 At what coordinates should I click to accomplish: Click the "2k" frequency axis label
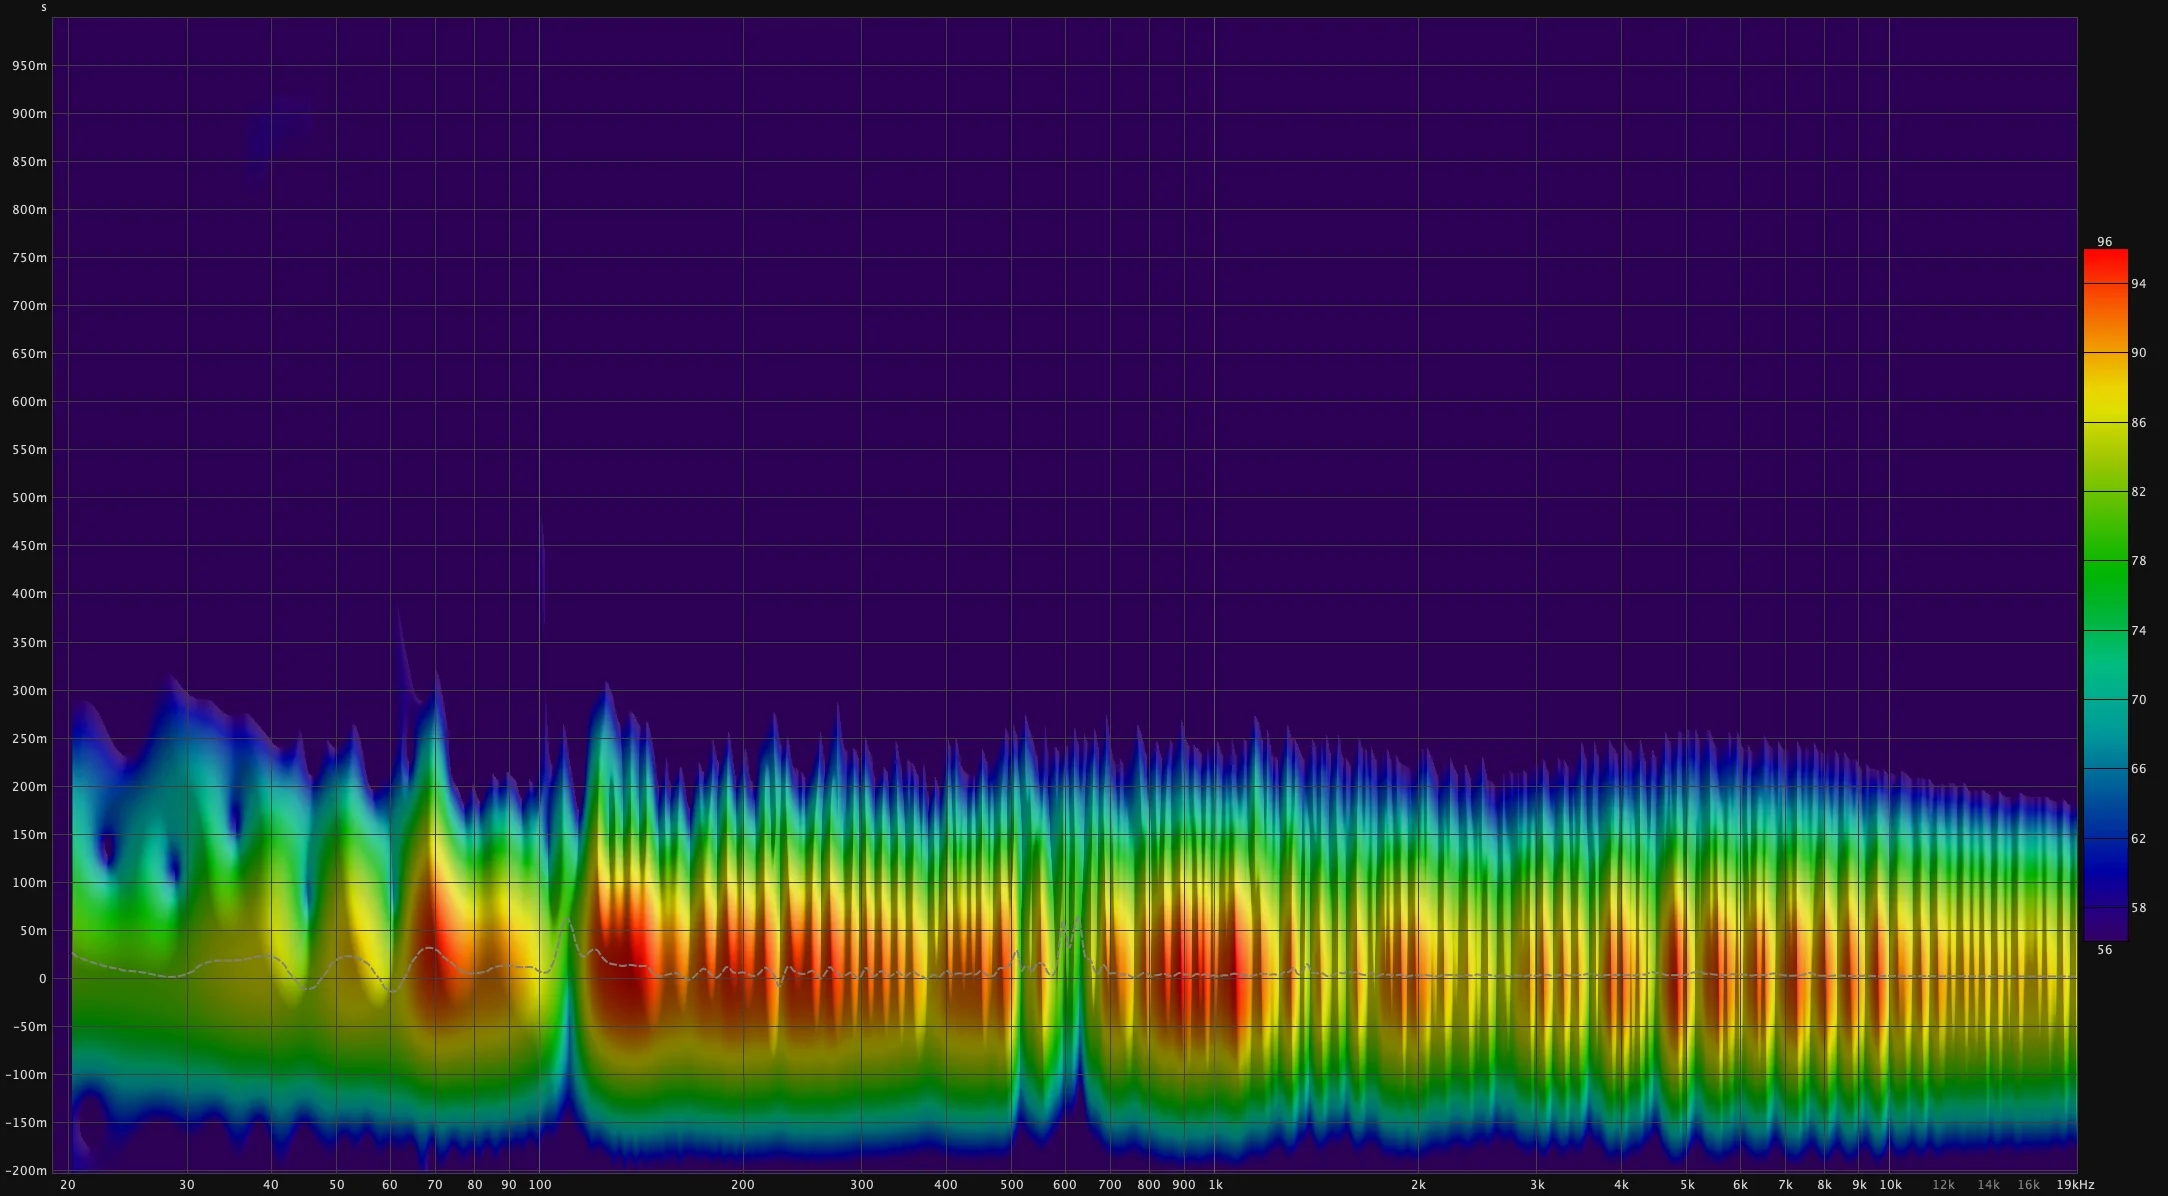point(1419,1185)
